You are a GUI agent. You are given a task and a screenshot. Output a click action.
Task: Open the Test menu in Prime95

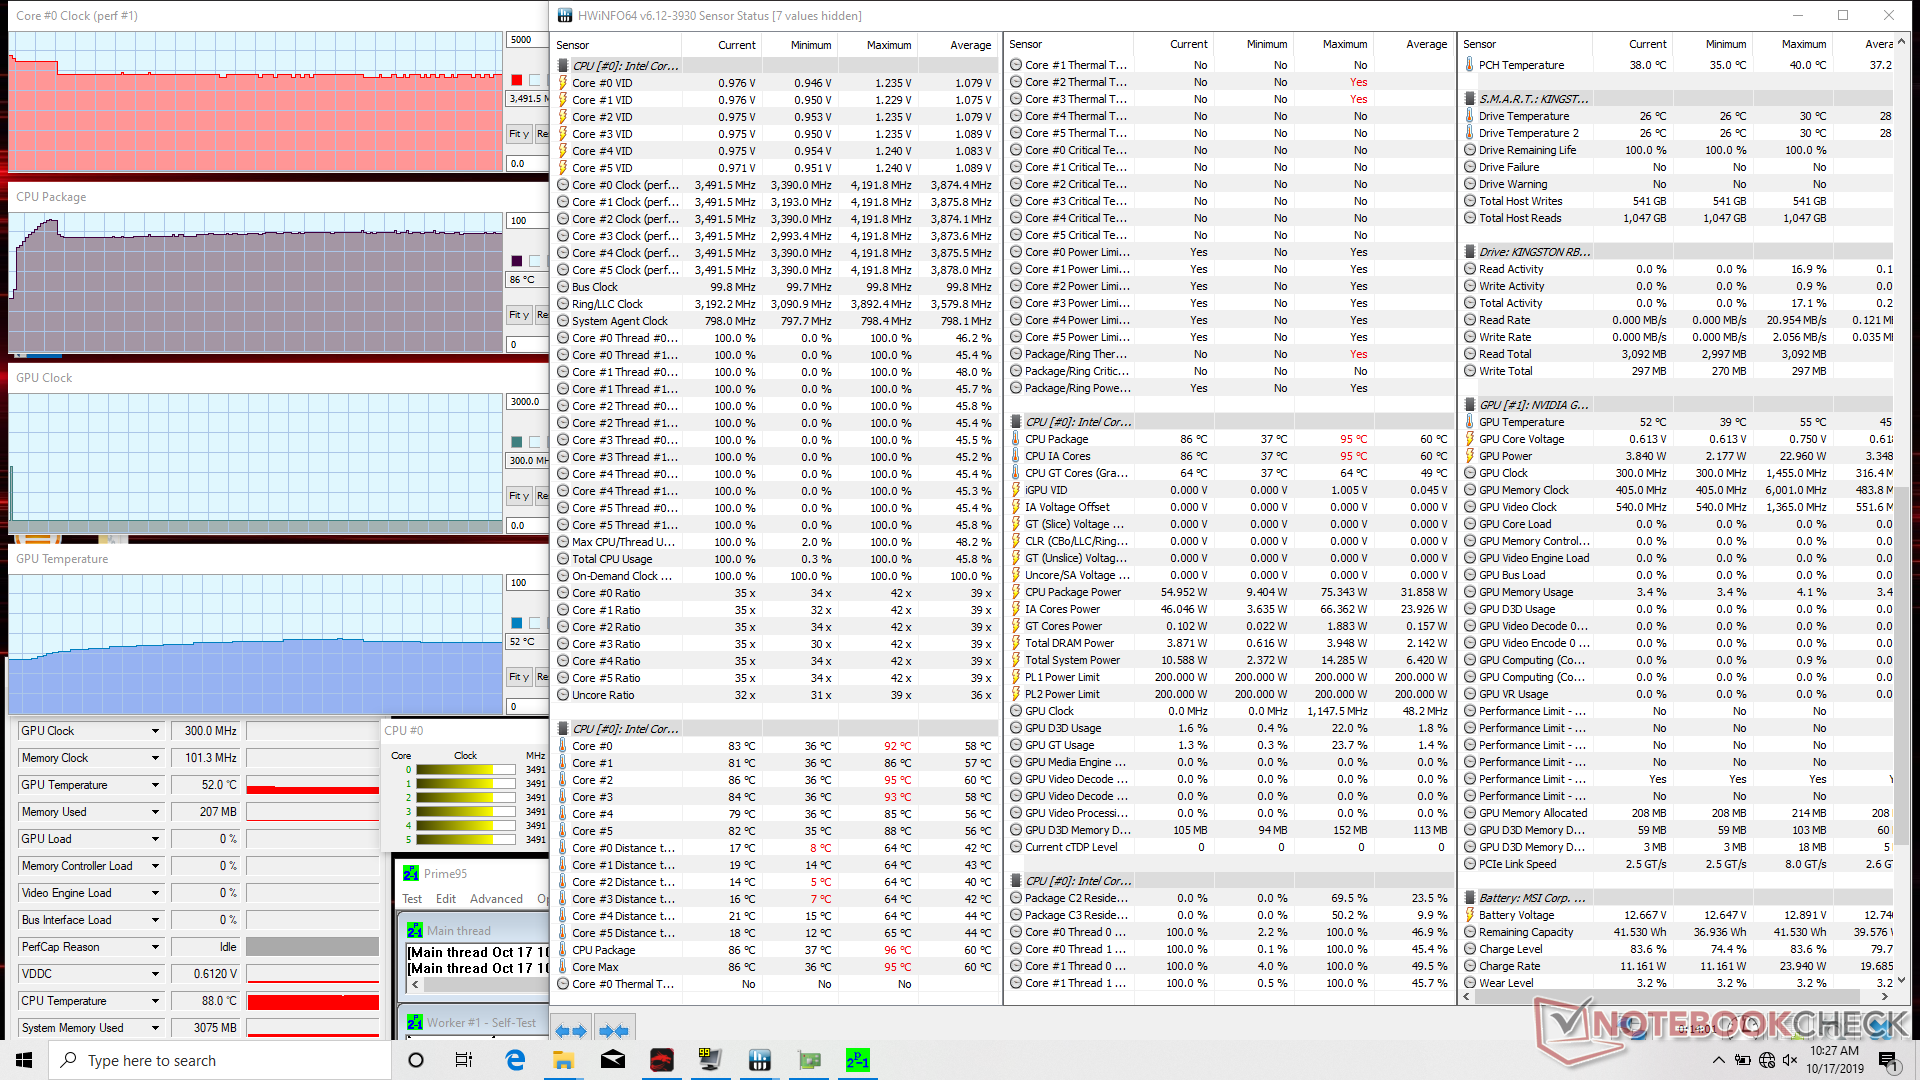pos(412,899)
